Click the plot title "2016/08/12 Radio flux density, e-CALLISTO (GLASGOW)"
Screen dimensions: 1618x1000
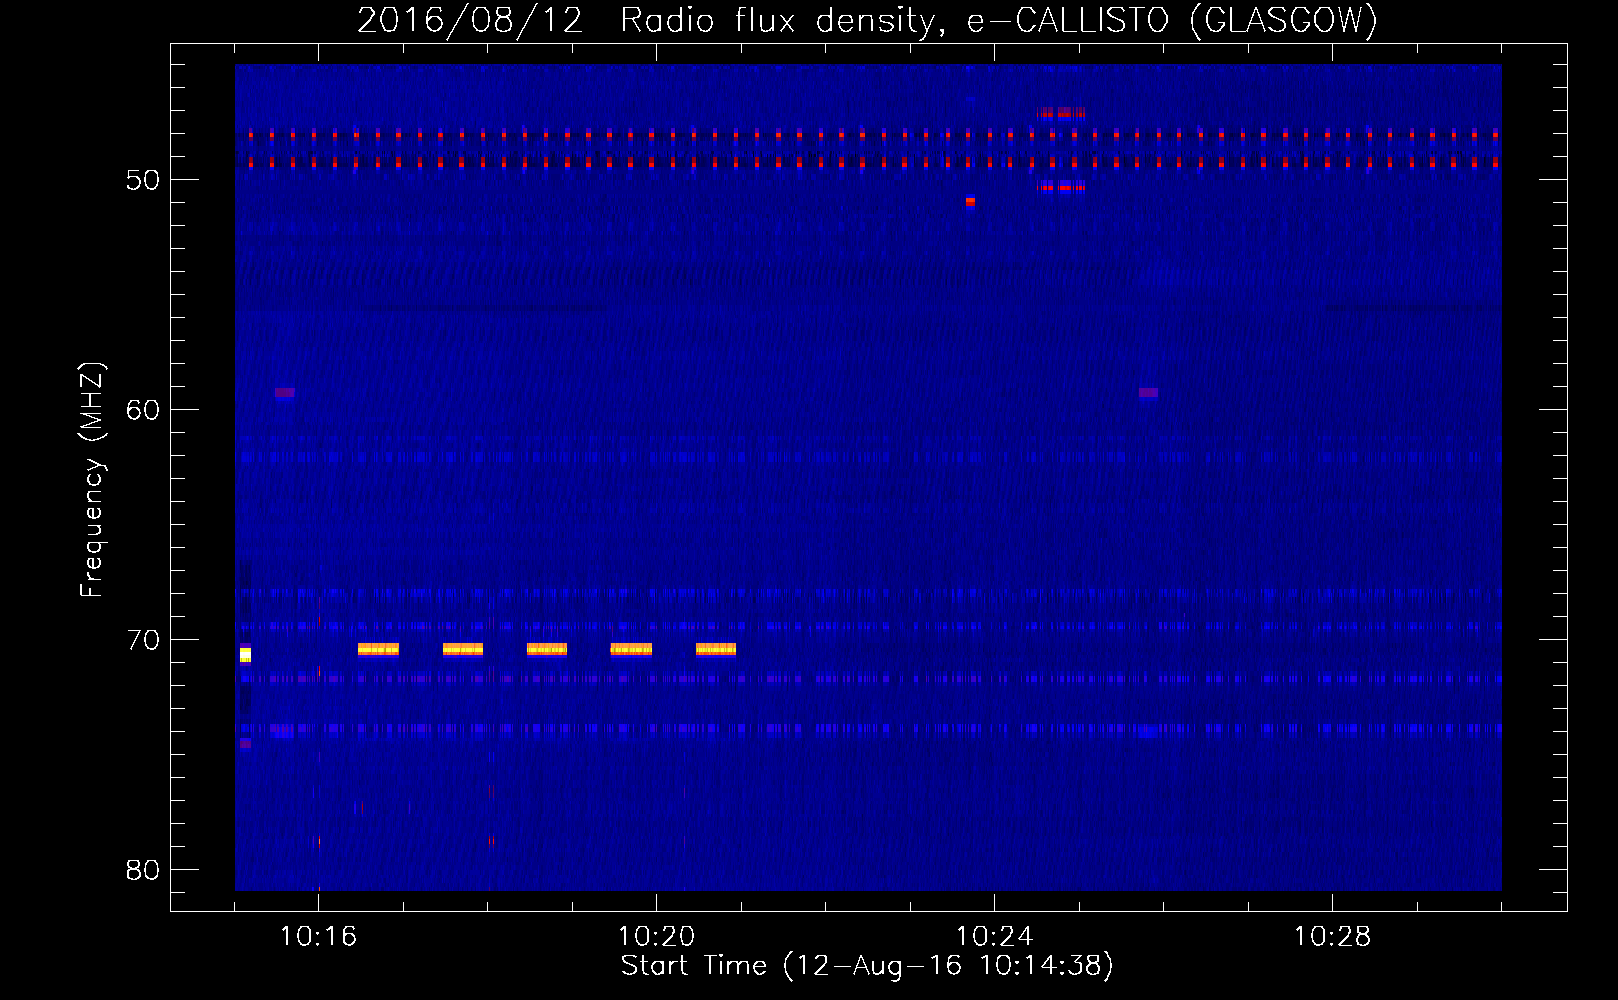(x=867, y=20)
